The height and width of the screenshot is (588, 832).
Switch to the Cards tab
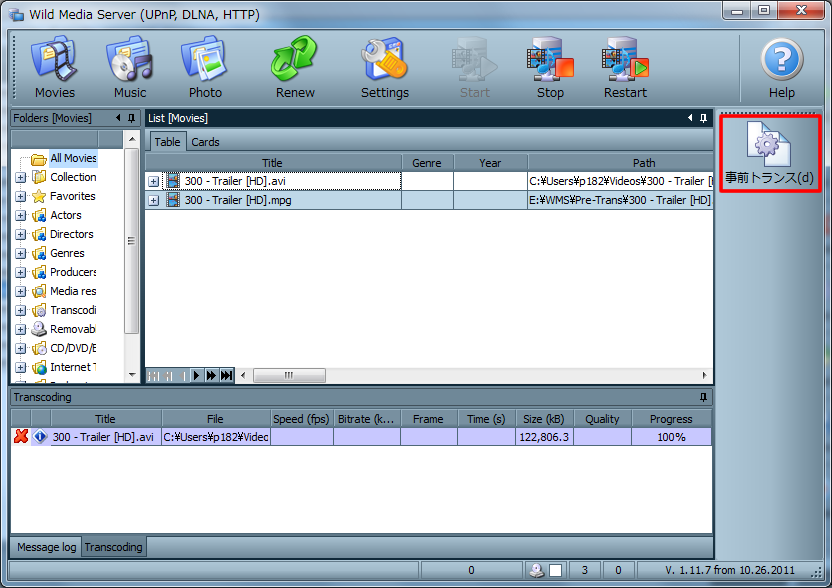pyautogui.click(x=205, y=142)
